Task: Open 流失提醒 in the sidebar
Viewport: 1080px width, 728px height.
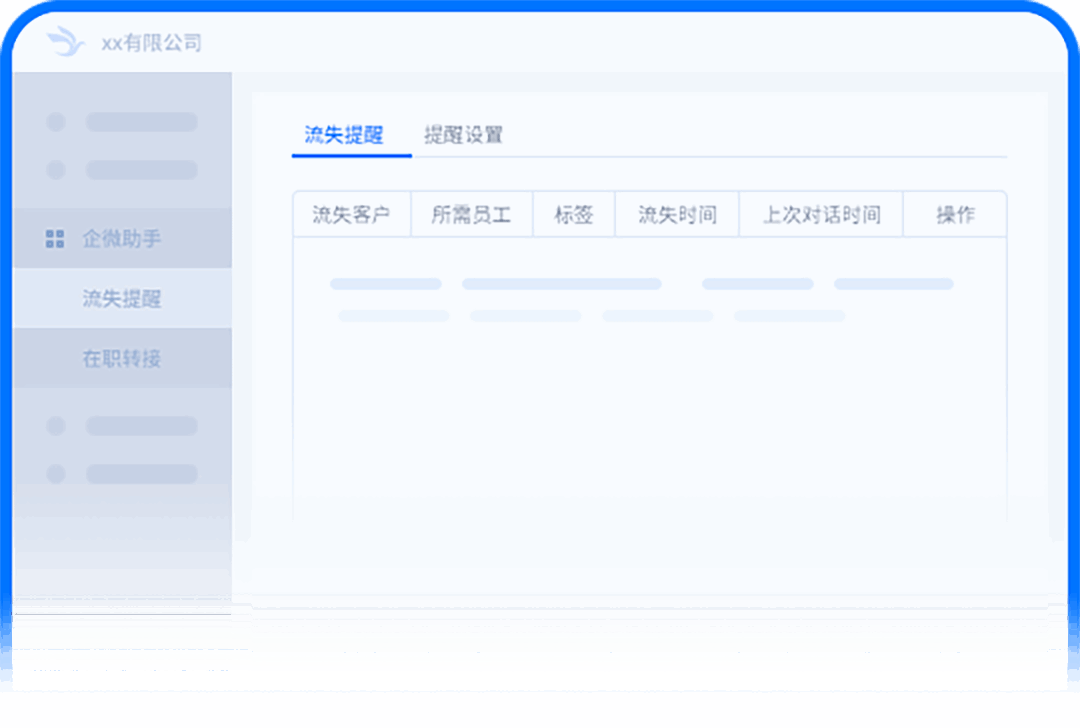Action: [x=122, y=299]
